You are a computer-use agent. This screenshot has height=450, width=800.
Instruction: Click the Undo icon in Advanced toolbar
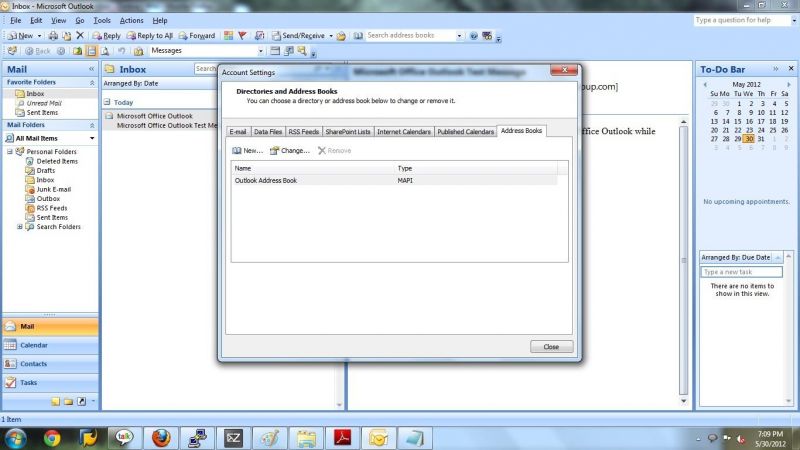tap(121, 51)
